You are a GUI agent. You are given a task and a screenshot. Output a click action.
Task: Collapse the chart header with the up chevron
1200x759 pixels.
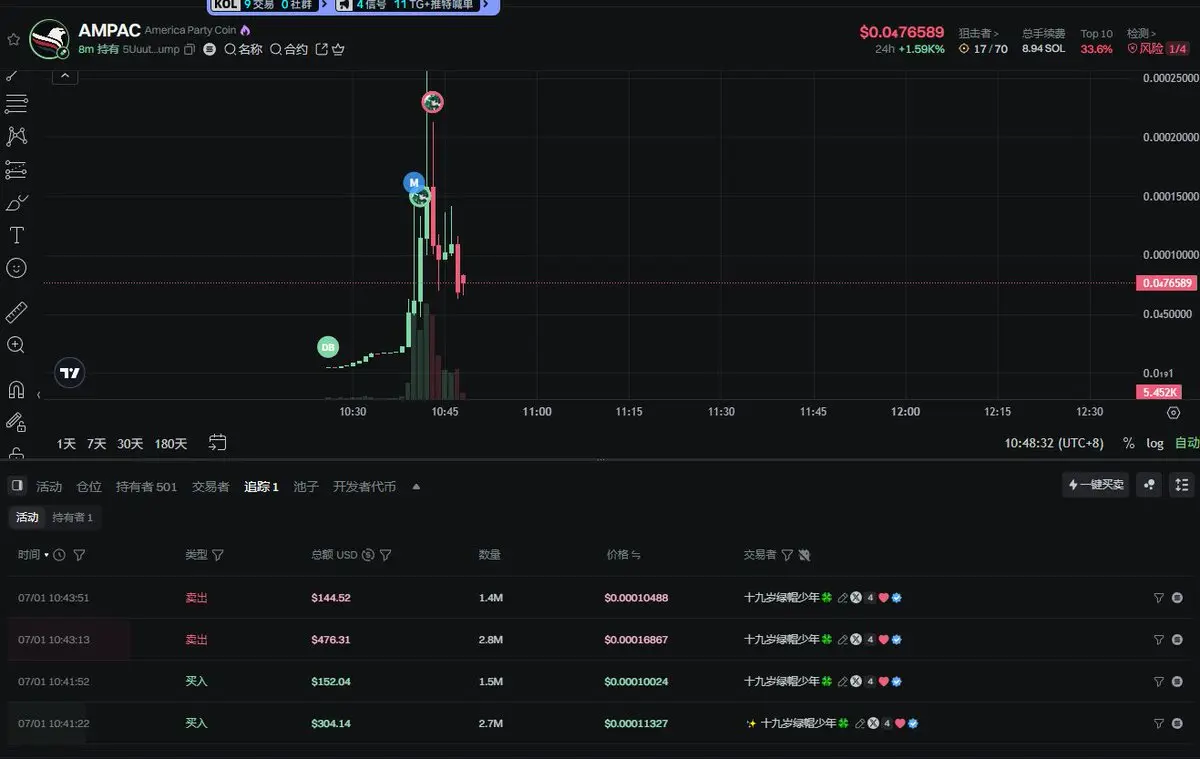[x=65, y=75]
